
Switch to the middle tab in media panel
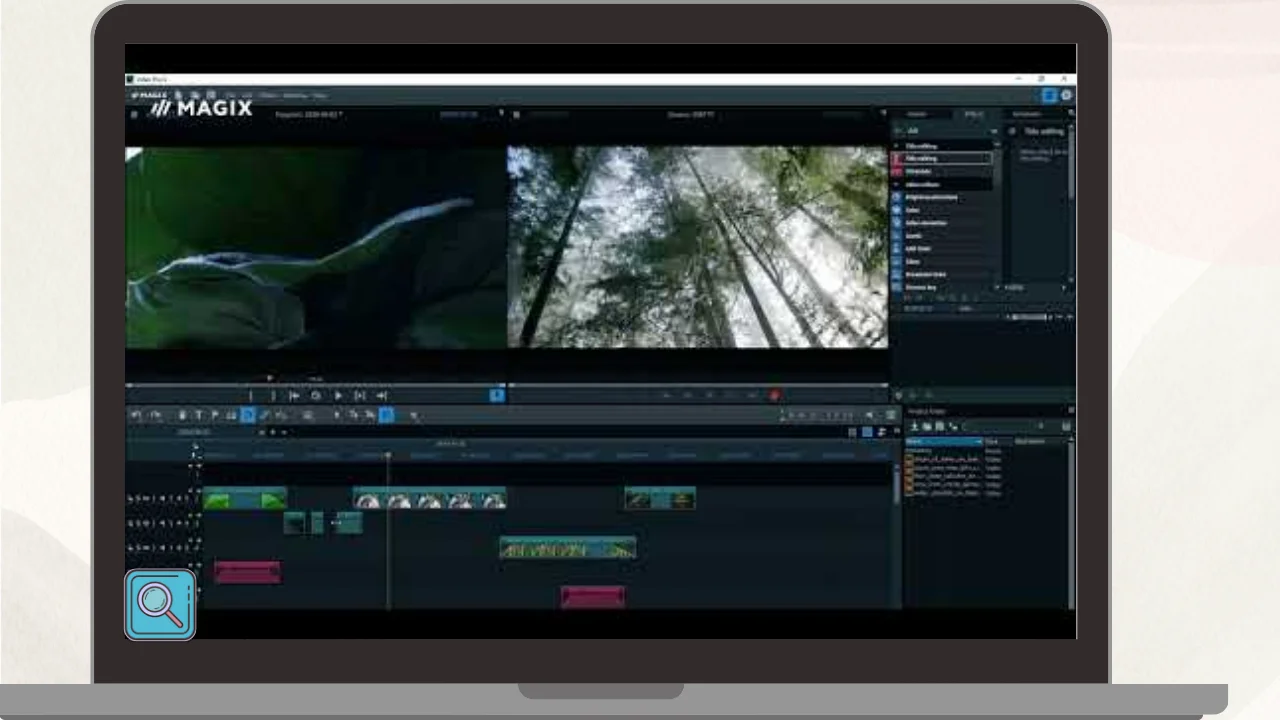pyautogui.click(x=973, y=114)
